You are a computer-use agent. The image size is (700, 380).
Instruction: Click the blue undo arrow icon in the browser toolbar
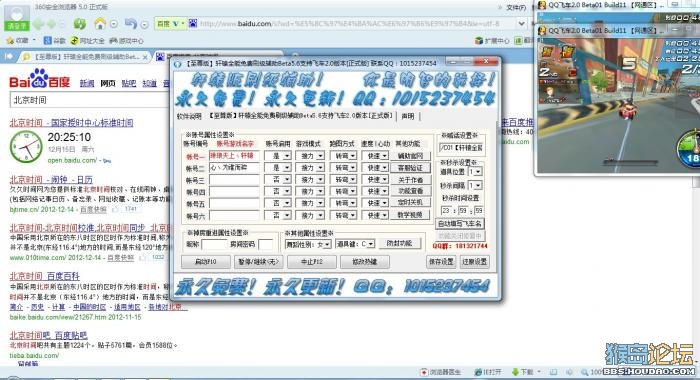pos(131,23)
